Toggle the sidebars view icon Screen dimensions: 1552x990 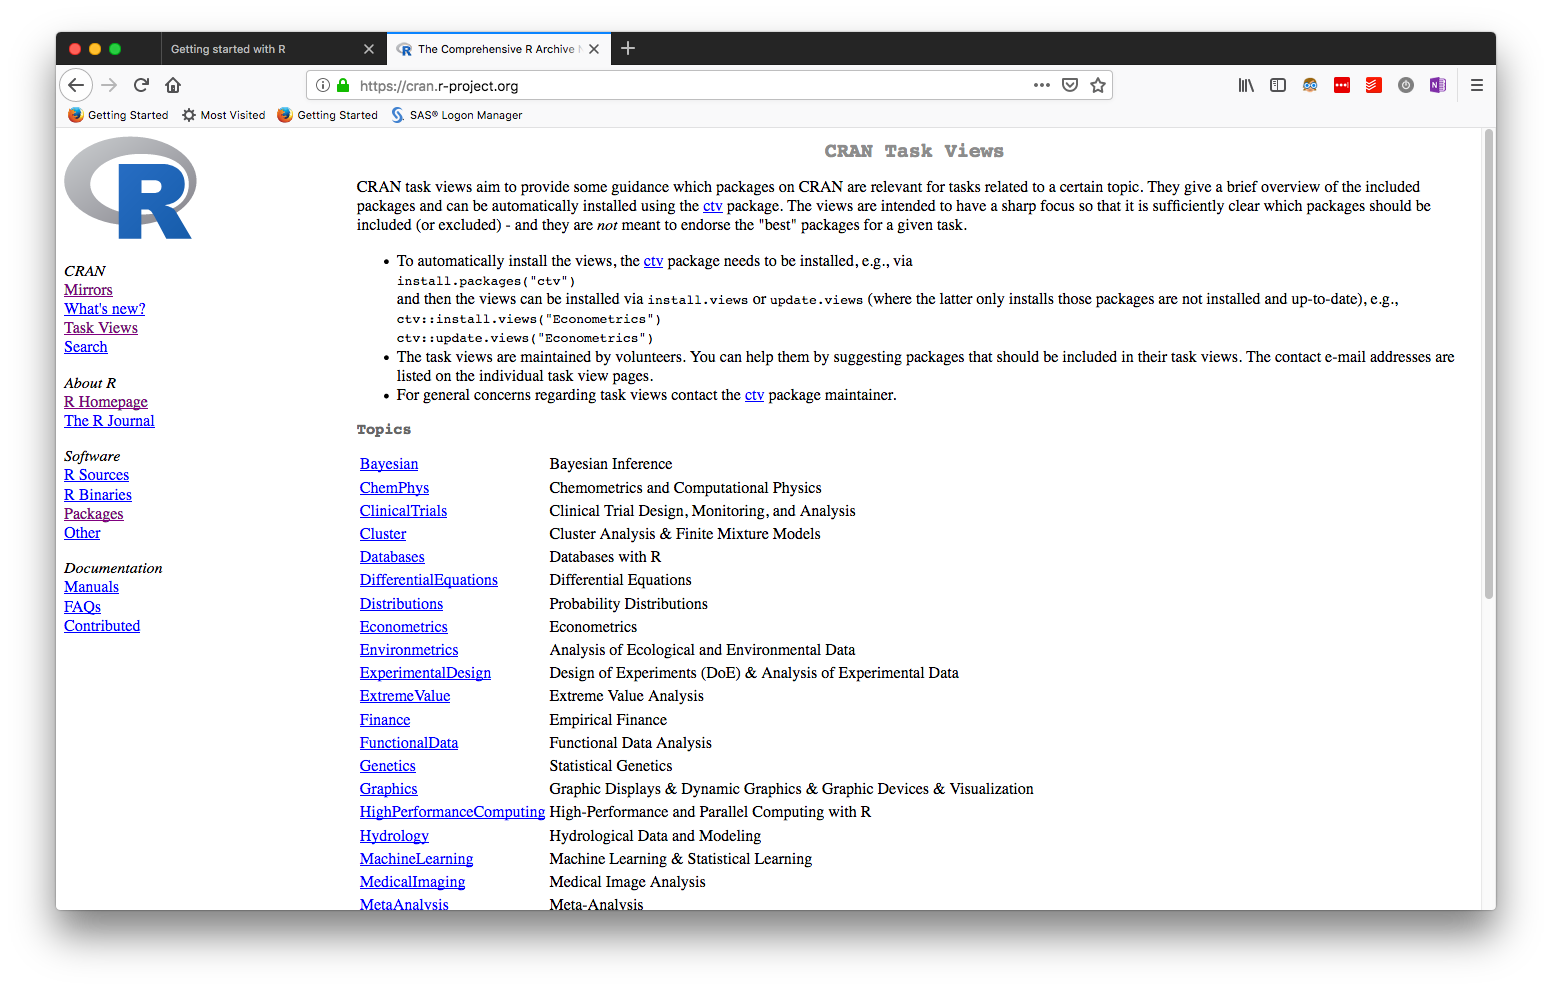[x=1278, y=85]
